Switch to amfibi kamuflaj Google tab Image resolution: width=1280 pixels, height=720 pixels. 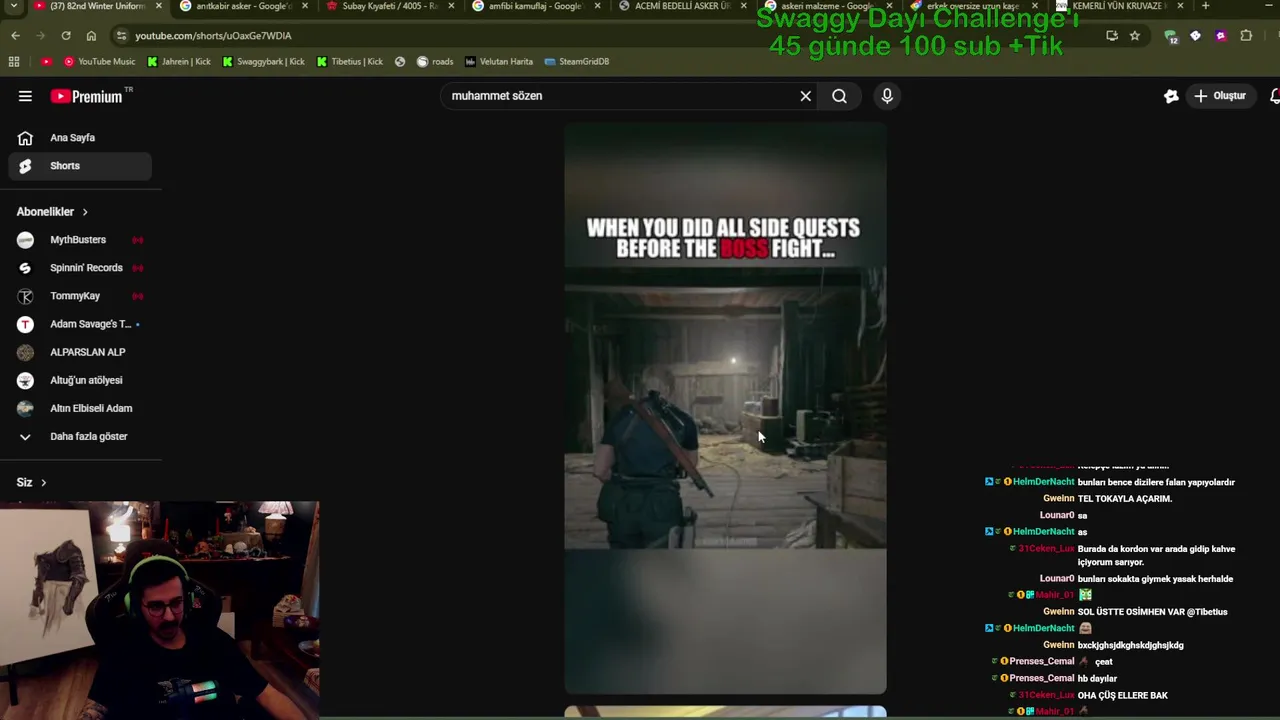point(536,6)
